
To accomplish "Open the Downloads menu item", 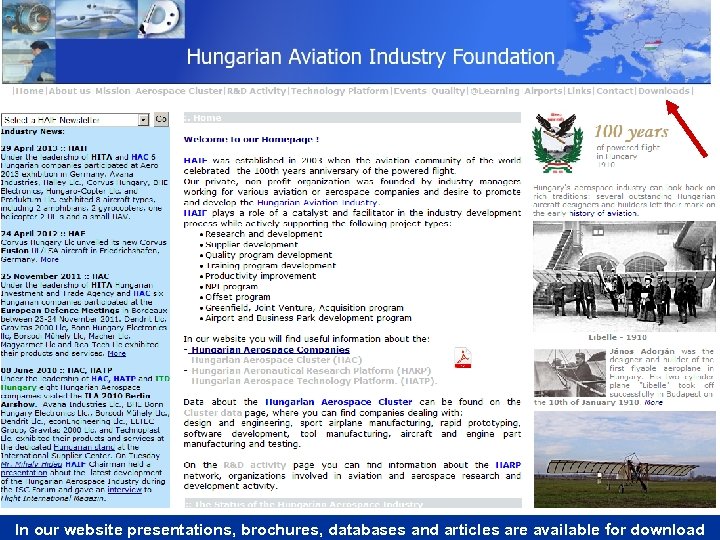I will pyautogui.click(x=664, y=91).
